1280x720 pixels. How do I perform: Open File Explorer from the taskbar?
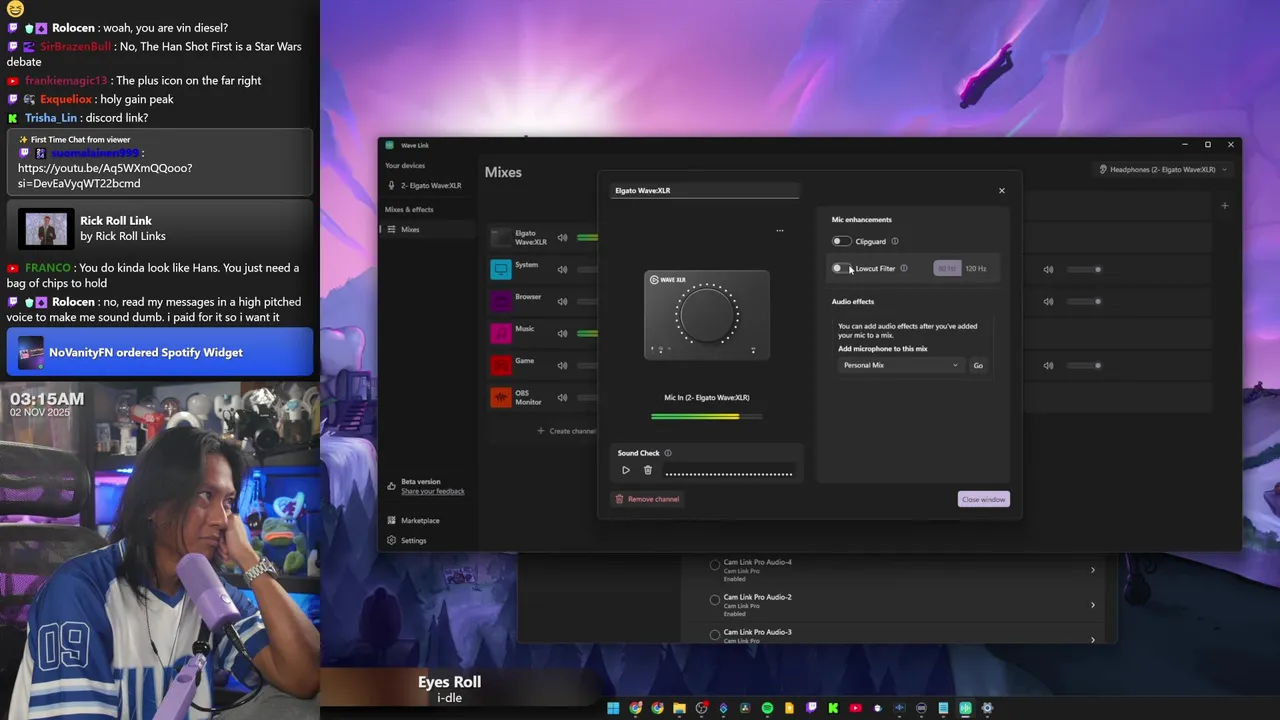[679, 708]
